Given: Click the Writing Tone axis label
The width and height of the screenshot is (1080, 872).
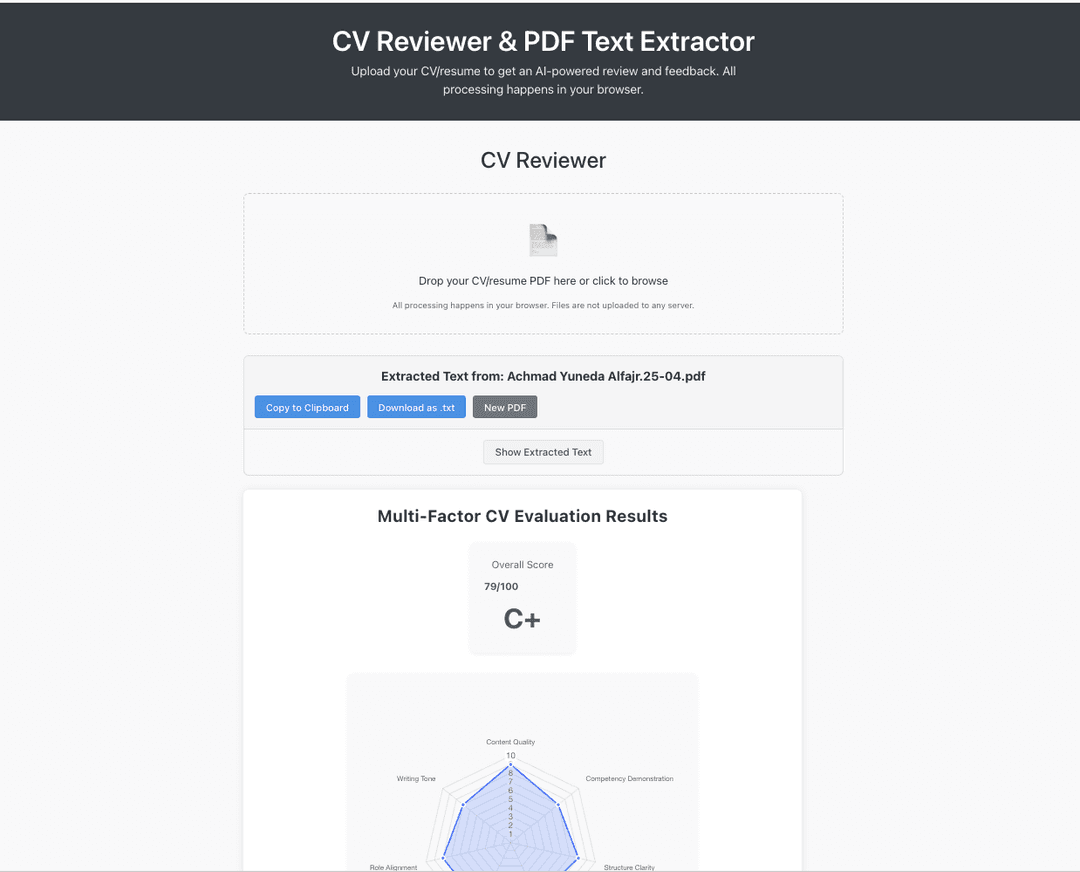Looking at the screenshot, I should click(416, 778).
